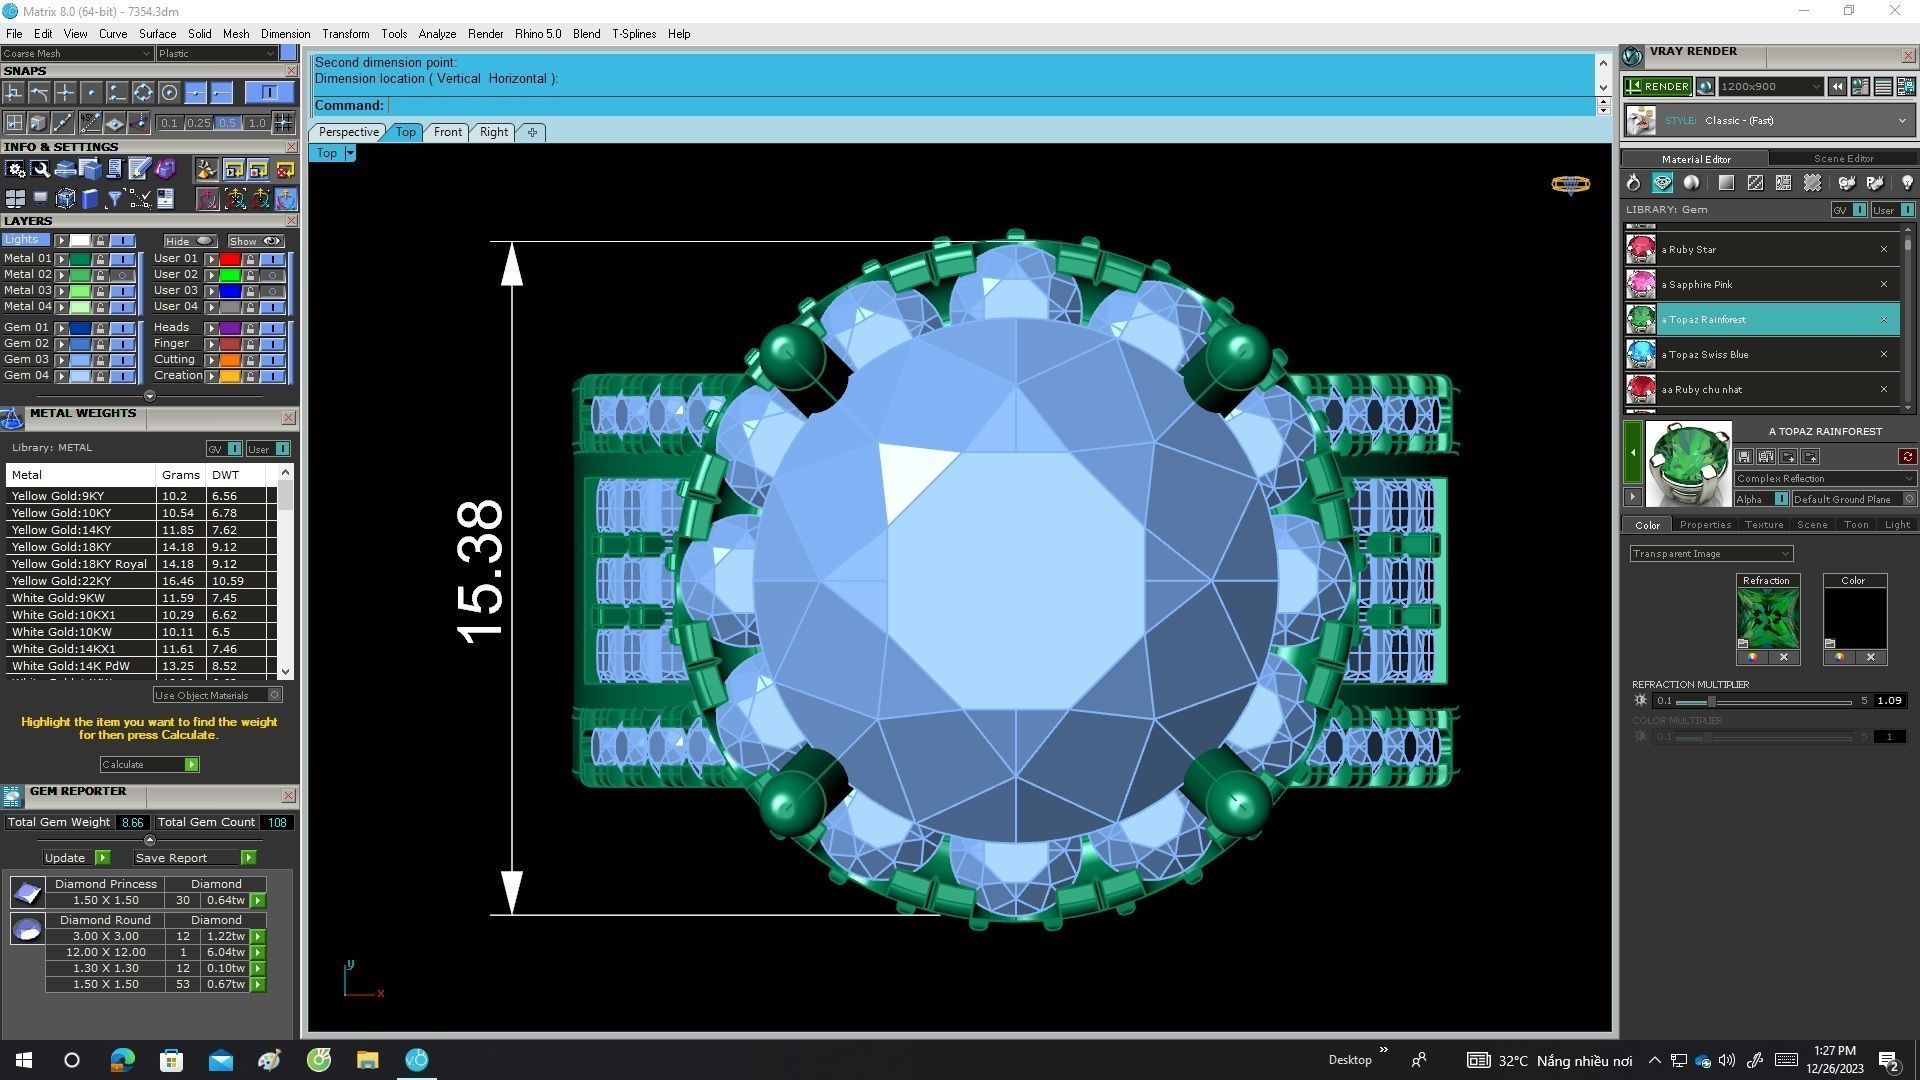Click the ring material icon in Material Editor
This screenshot has width=1920, height=1080.
1633,183
